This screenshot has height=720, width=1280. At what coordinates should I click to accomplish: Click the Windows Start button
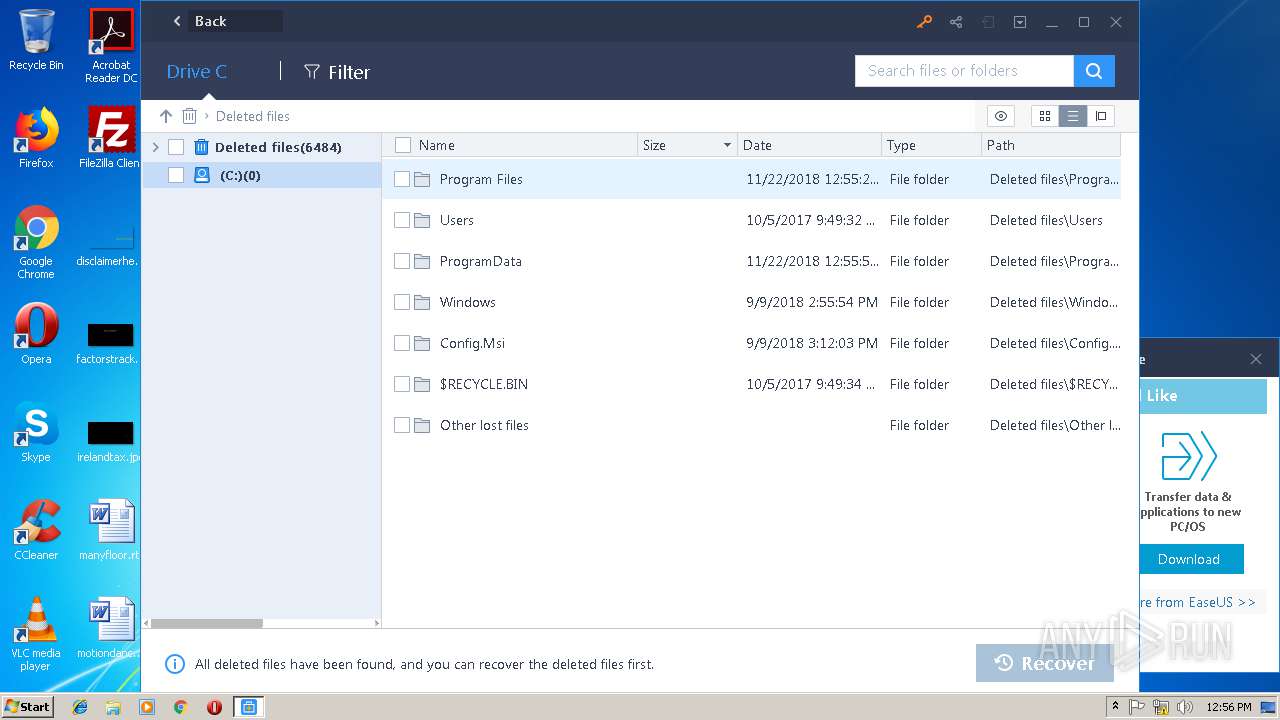pyautogui.click(x=27, y=706)
